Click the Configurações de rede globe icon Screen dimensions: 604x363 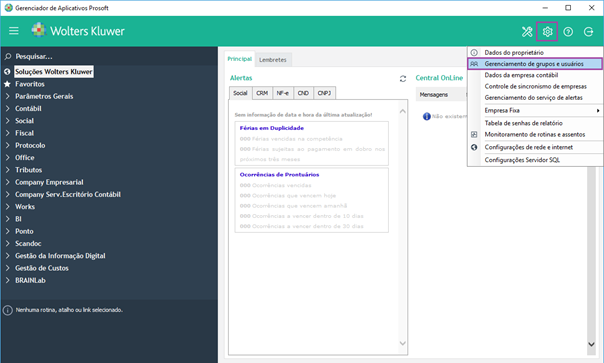click(474, 147)
